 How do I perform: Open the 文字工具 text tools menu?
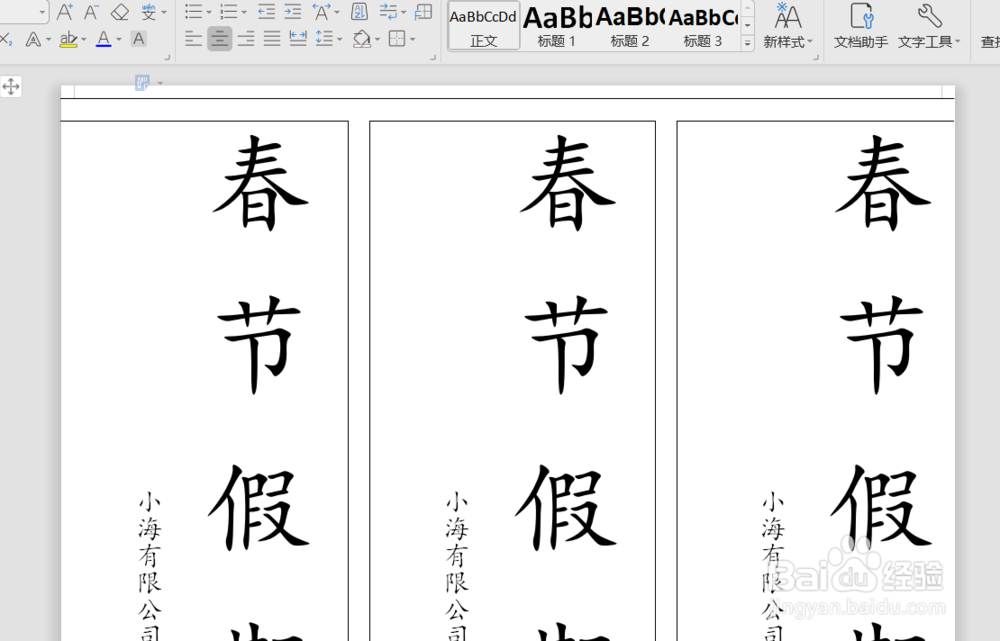929,26
